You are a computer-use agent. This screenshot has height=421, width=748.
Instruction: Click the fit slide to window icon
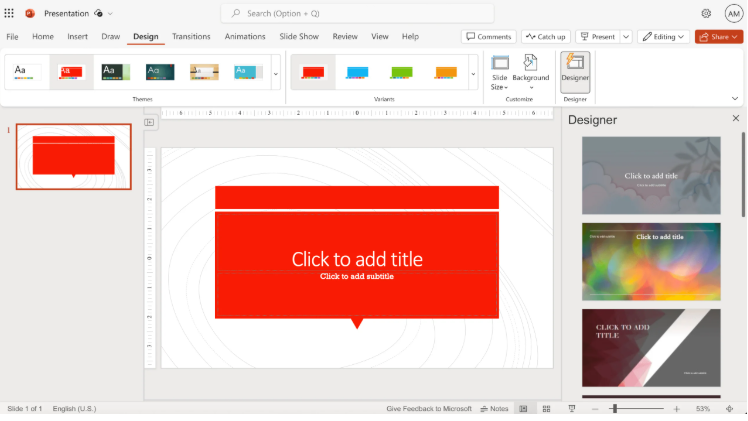click(729, 409)
